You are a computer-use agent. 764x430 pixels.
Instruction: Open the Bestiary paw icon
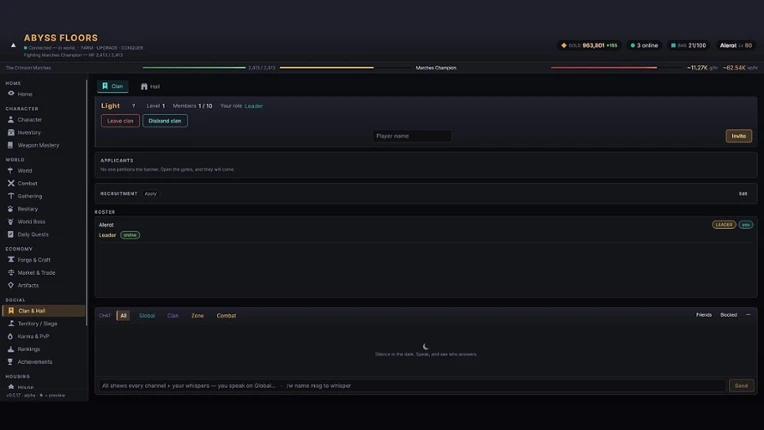pos(11,208)
